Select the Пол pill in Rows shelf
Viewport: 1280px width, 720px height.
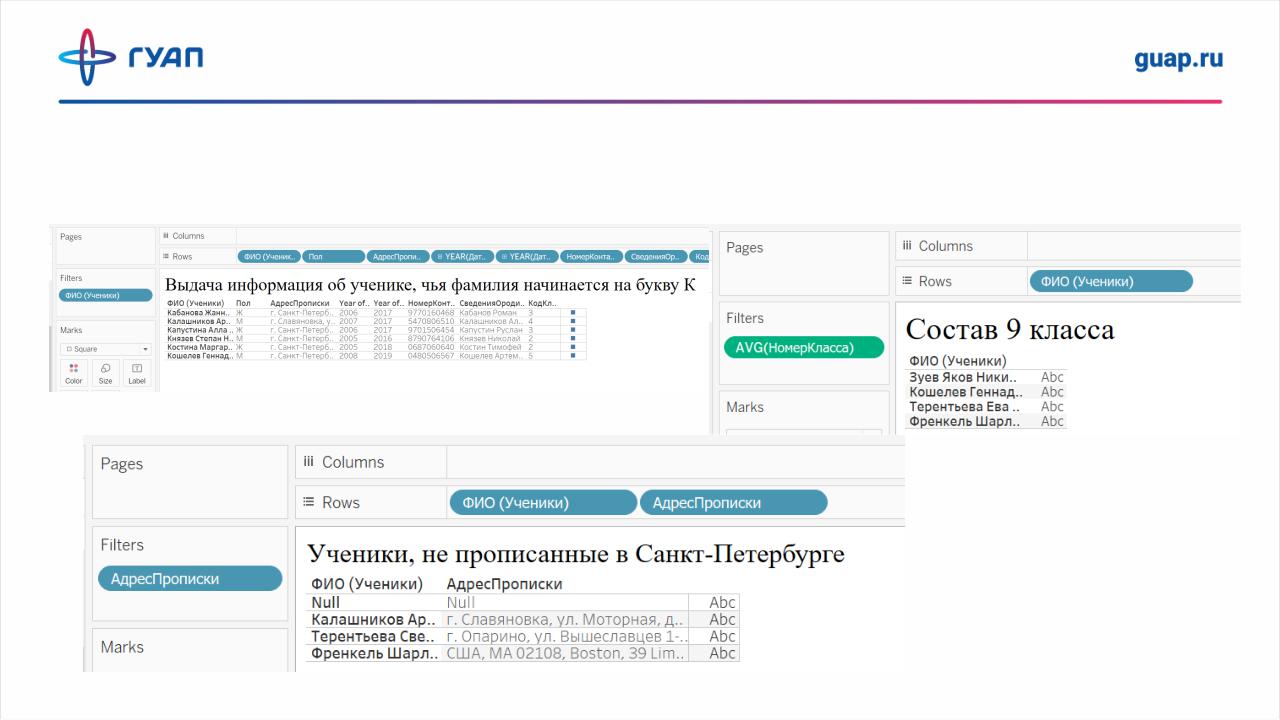click(333, 257)
